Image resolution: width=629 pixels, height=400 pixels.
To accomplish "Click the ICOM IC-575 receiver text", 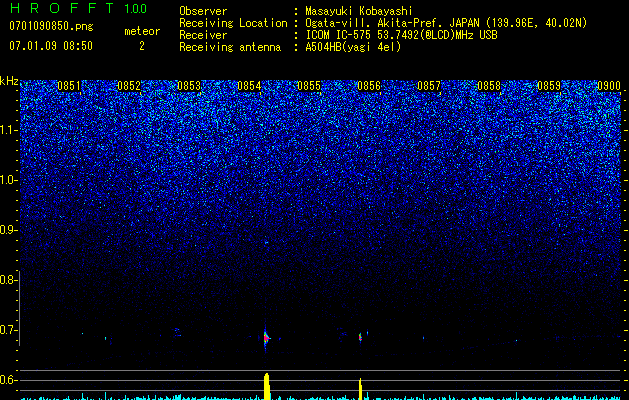I will (x=401, y=35).
